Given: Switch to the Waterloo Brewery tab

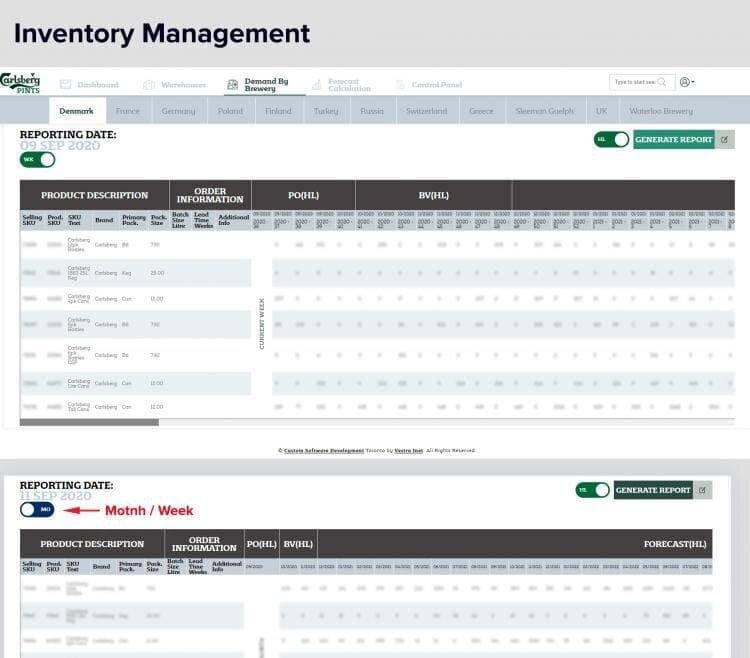Looking at the screenshot, I should [661, 111].
